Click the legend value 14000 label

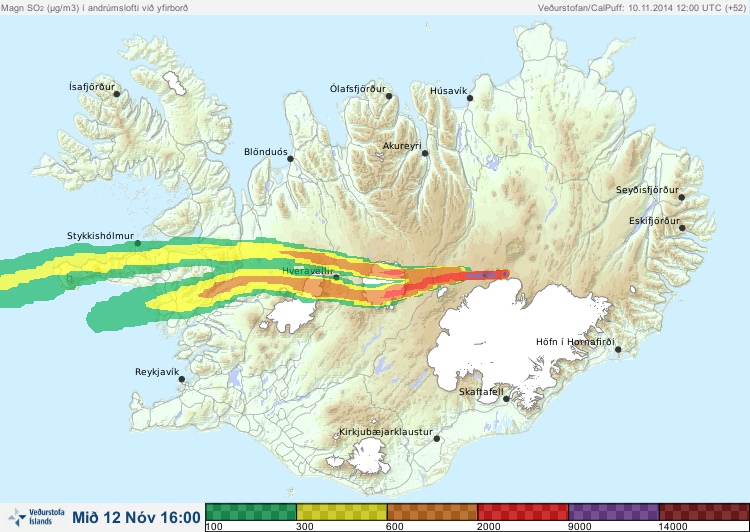coord(673,527)
